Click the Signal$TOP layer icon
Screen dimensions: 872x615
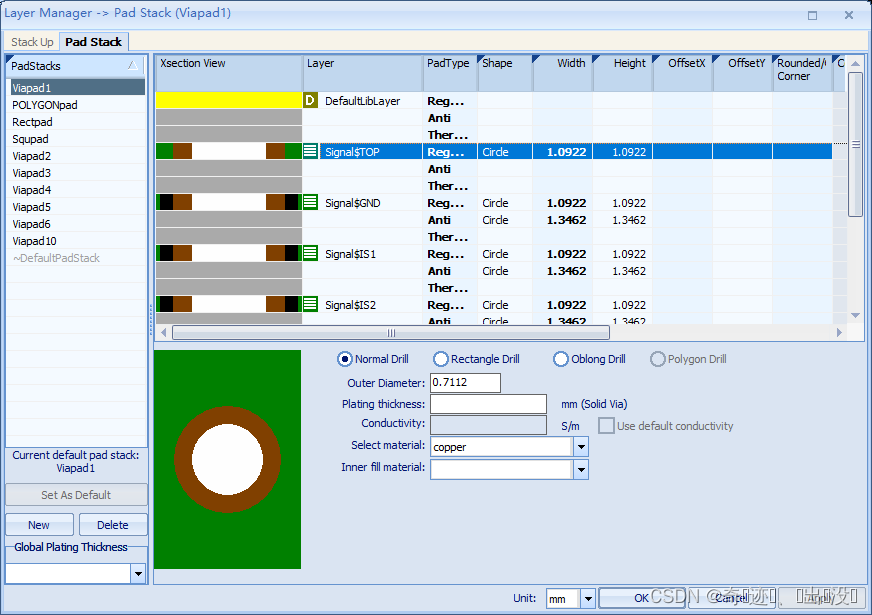[310, 151]
